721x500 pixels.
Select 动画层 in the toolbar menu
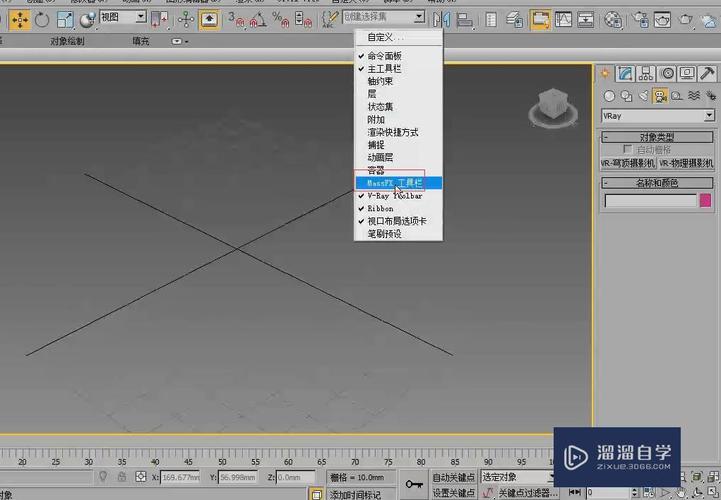point(398,157)
